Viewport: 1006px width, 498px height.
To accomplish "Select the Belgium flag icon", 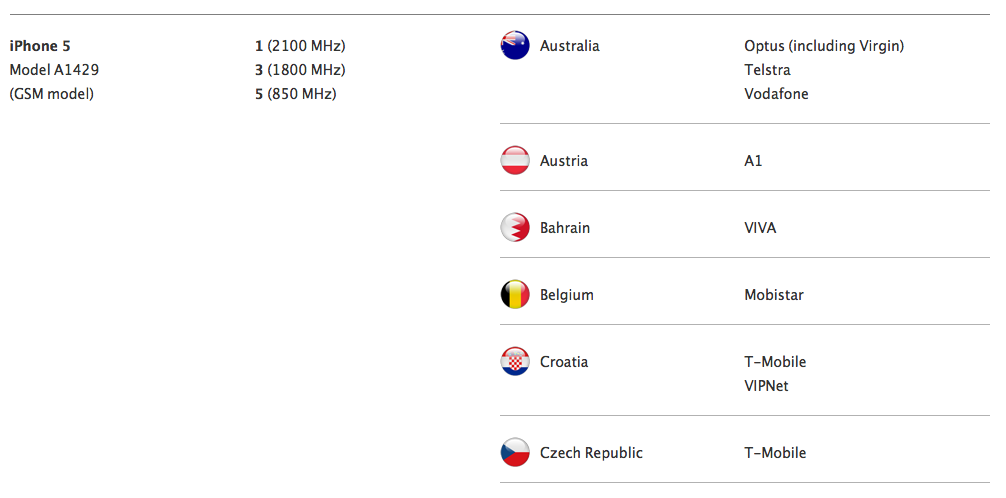I will point(515,295).
